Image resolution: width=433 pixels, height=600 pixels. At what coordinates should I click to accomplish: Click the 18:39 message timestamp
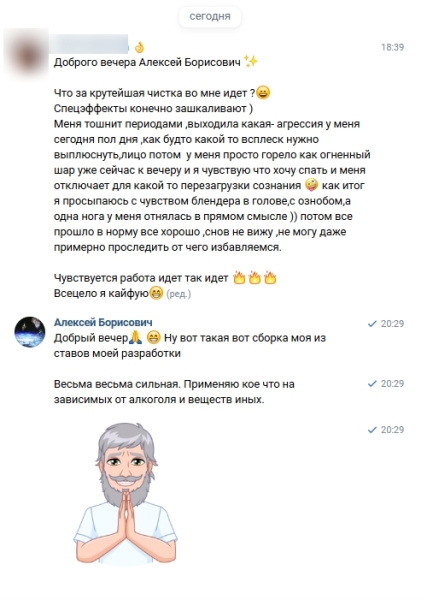pos(392,47)
